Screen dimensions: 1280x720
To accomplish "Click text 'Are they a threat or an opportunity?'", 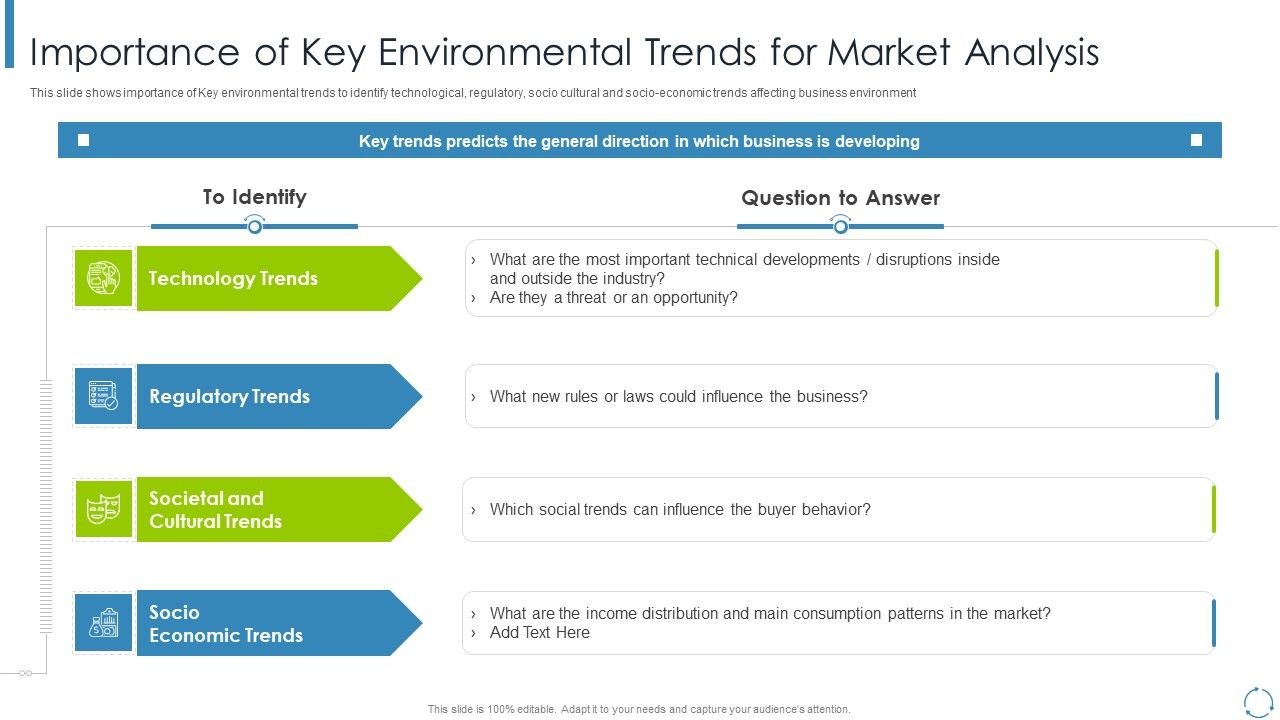I will [614, 297].
